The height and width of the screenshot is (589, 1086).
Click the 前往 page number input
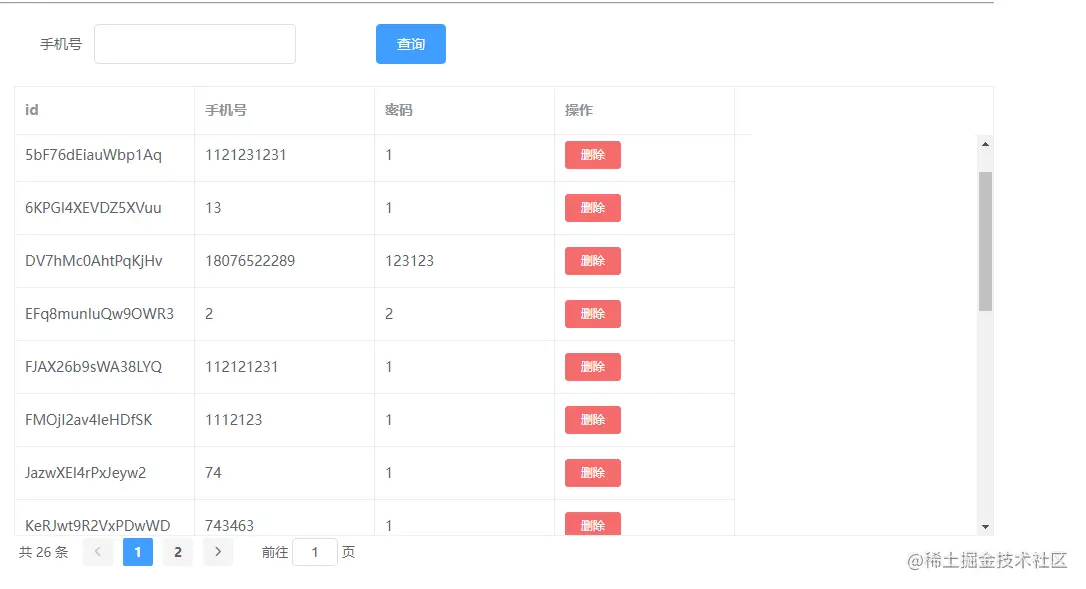314,551
